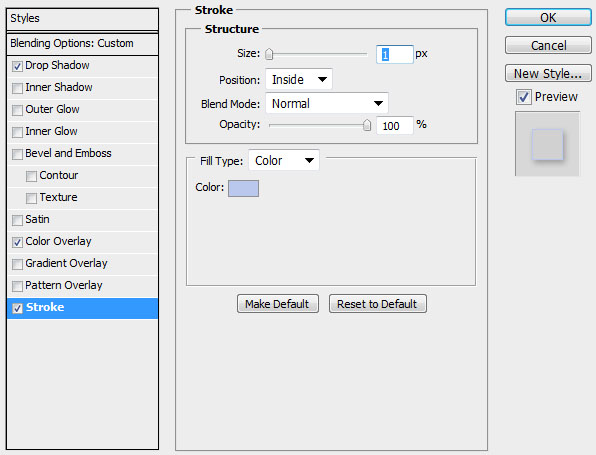Uncheck the Drop Shadow checkbox
This screenshot has width=596, height=455.
click(17, 67)
